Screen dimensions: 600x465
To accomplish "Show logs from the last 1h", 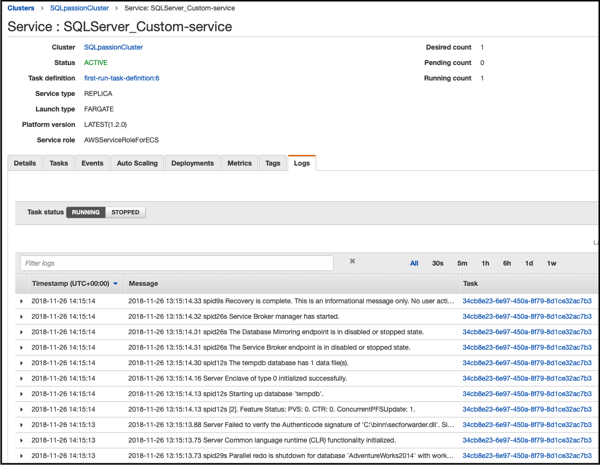I will [485, 263].
